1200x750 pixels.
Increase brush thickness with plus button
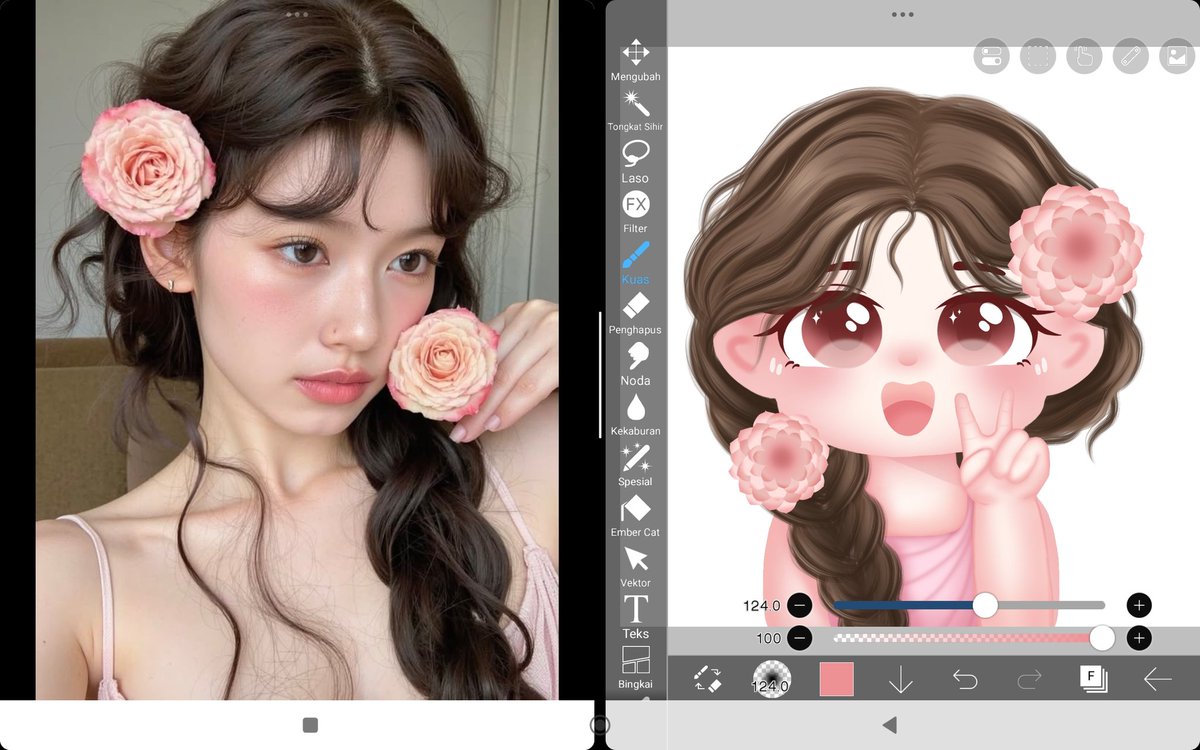click(x=1139, y=605)
